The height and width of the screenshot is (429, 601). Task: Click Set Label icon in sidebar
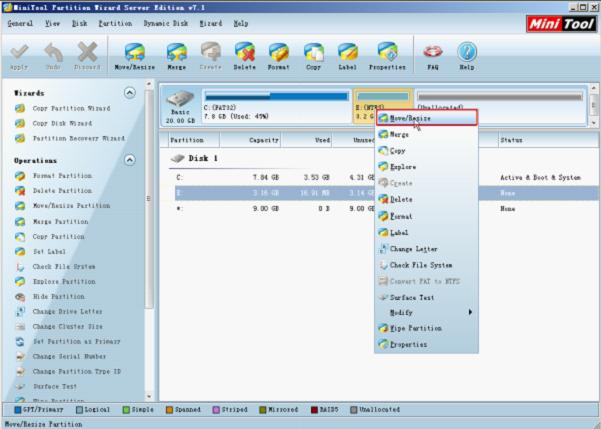[x=20, y=251]
